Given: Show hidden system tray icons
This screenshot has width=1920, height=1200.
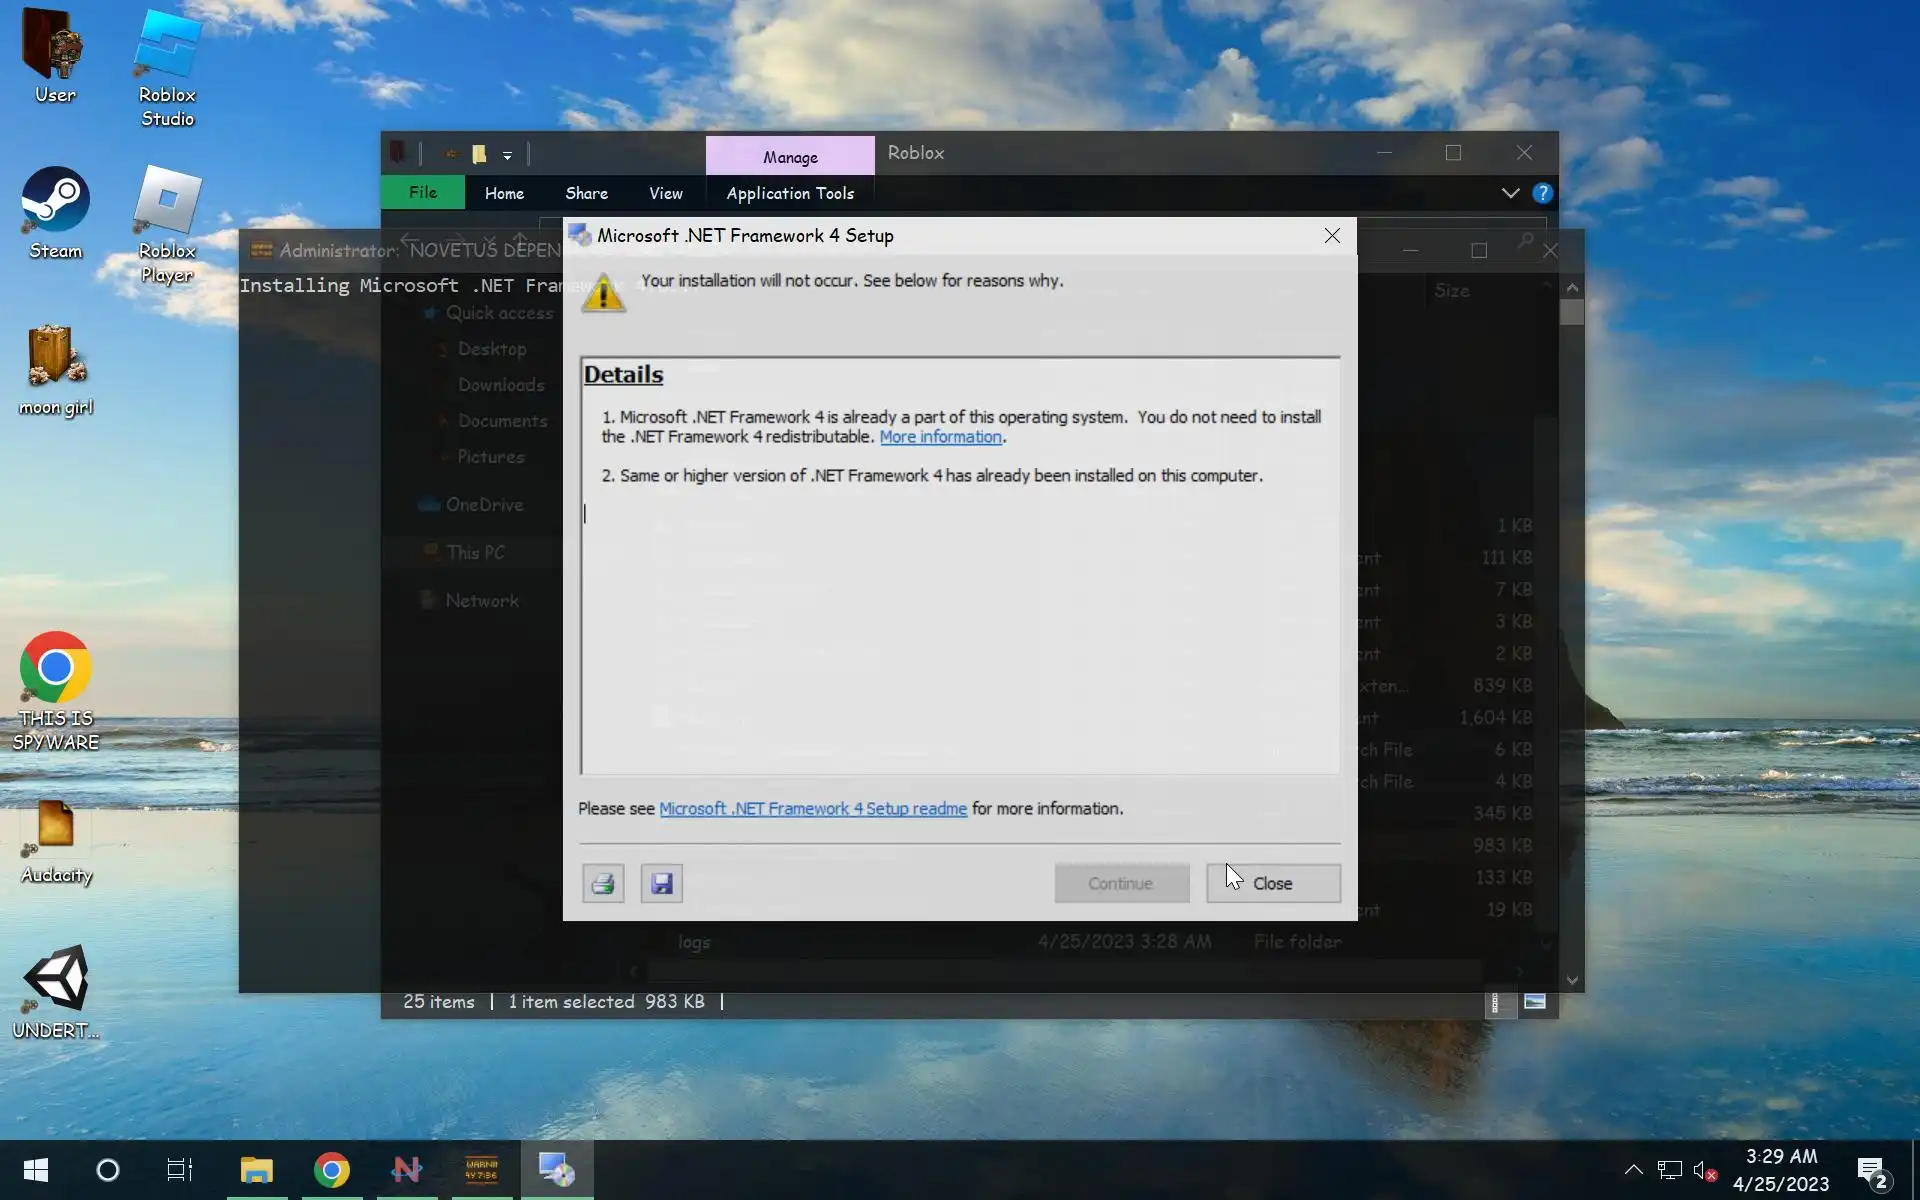Looking at the screenshot, I should (x=1633, y=1170).
